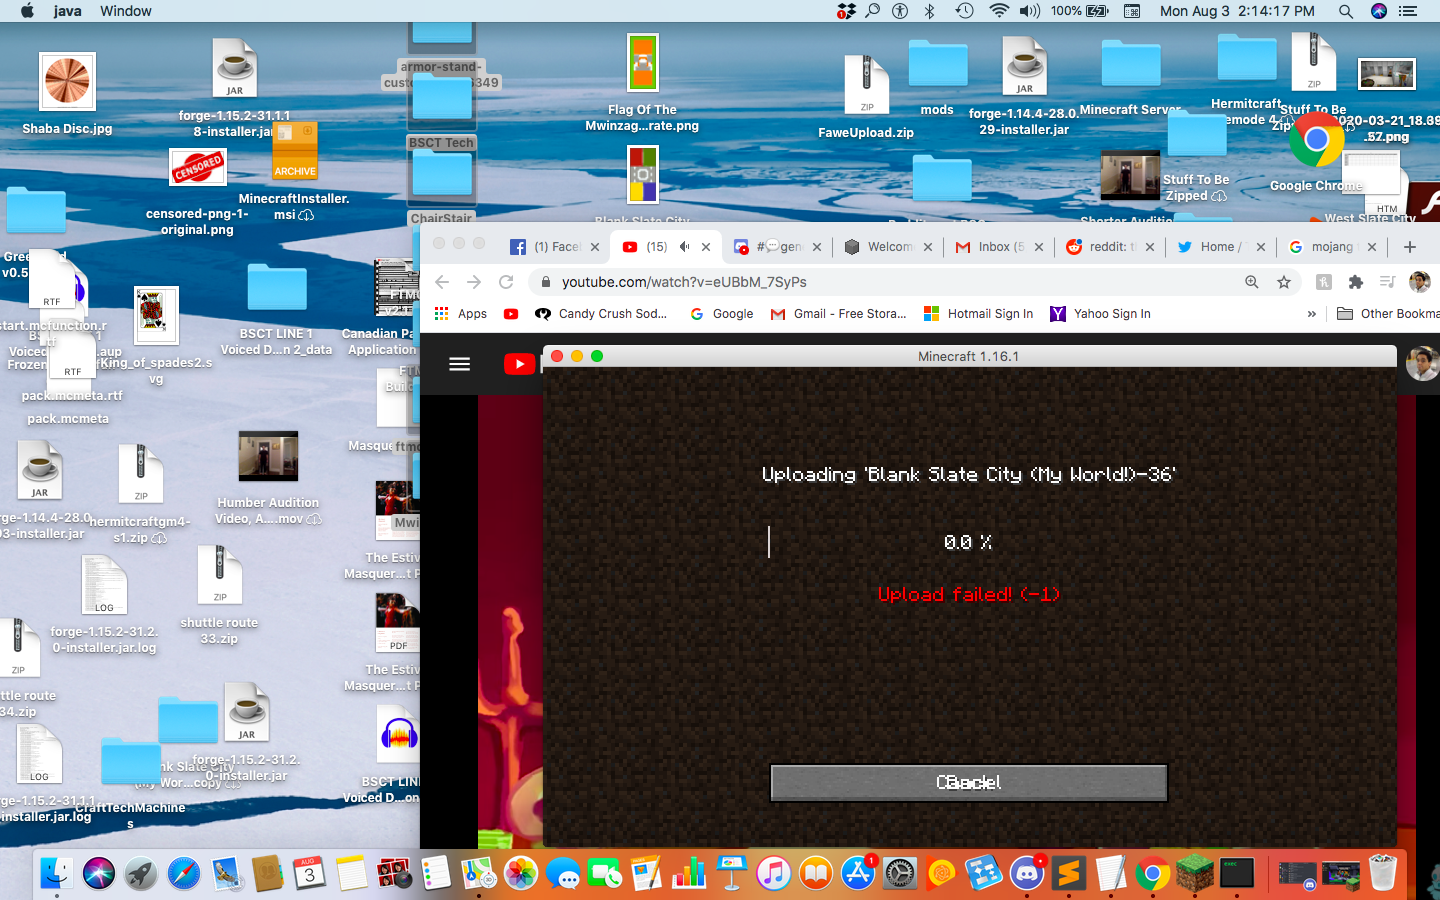Expand hidden bookmarks chevron
The image size is (1440, 900).
[x=1312, y=314]
